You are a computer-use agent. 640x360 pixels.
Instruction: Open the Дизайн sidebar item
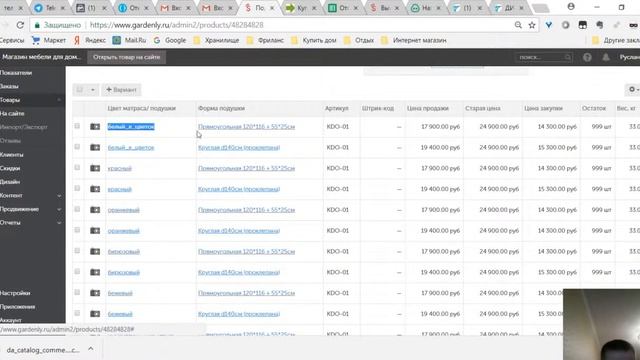[x=10, y=182]
